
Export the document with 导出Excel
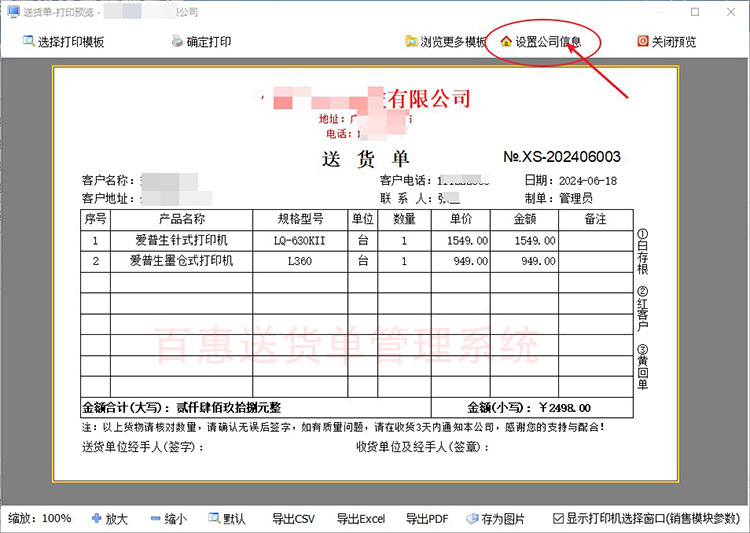tap(360, 519)
